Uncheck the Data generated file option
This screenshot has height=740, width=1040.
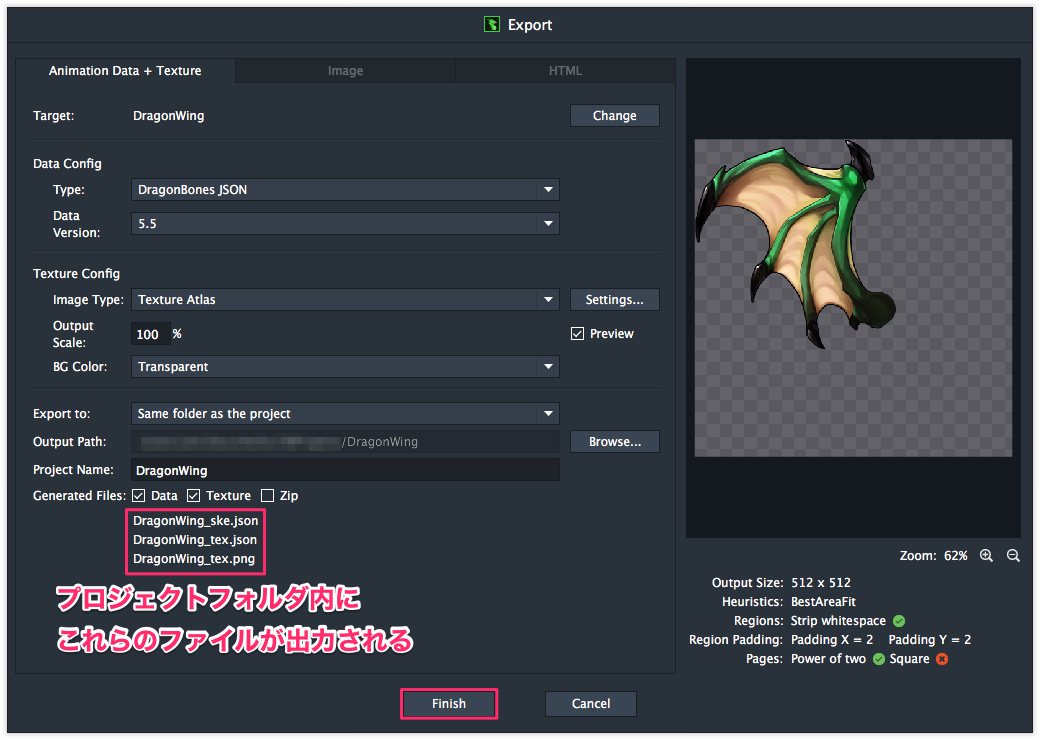click(139, 495)
